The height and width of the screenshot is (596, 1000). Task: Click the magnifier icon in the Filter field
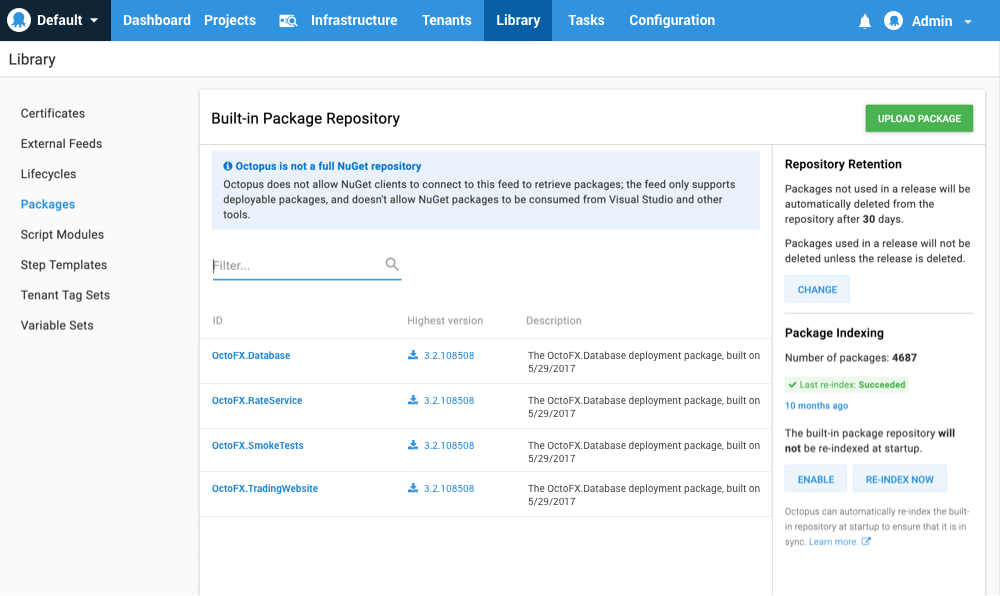(391, 264)
